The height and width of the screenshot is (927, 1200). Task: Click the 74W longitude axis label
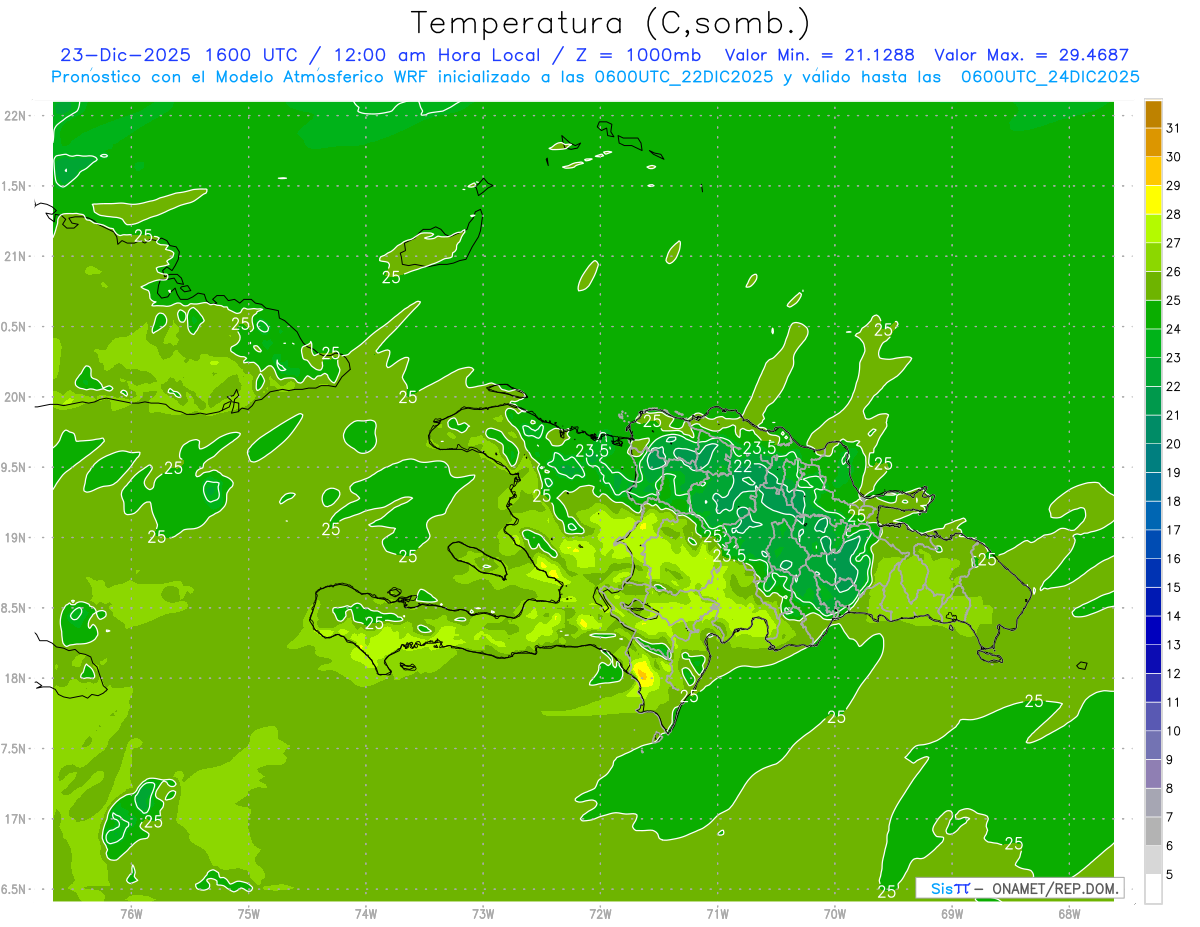pyautogui.click(x=366, y=914)
